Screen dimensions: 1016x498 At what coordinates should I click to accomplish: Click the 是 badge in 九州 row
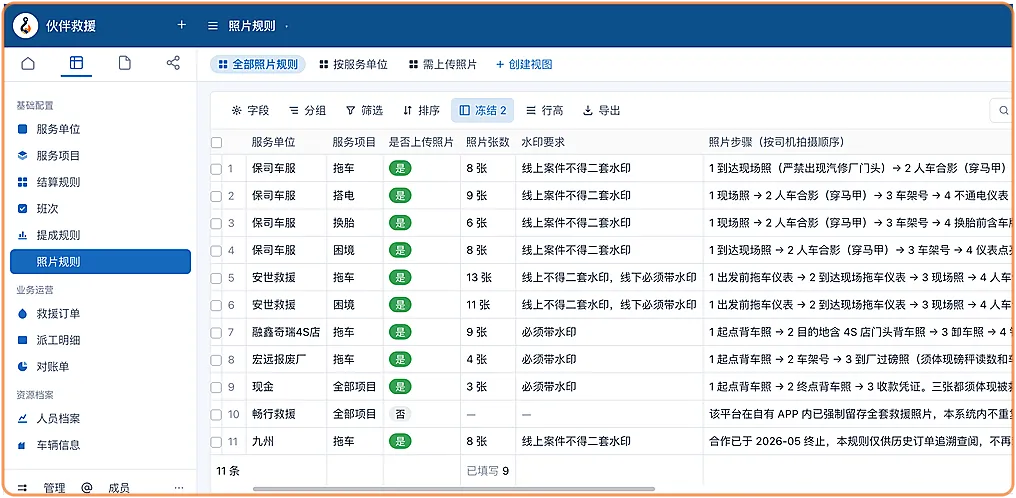point(400,442)
